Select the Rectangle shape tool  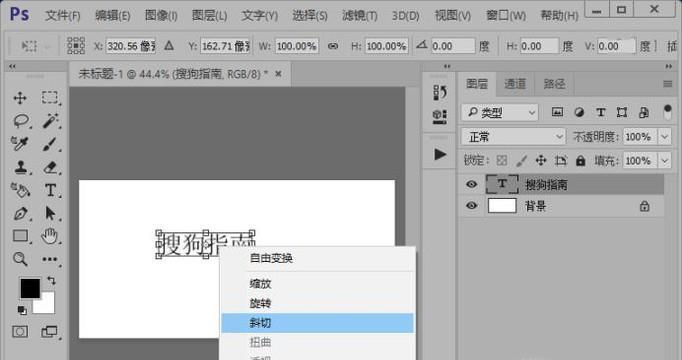(x=20, y=236)
